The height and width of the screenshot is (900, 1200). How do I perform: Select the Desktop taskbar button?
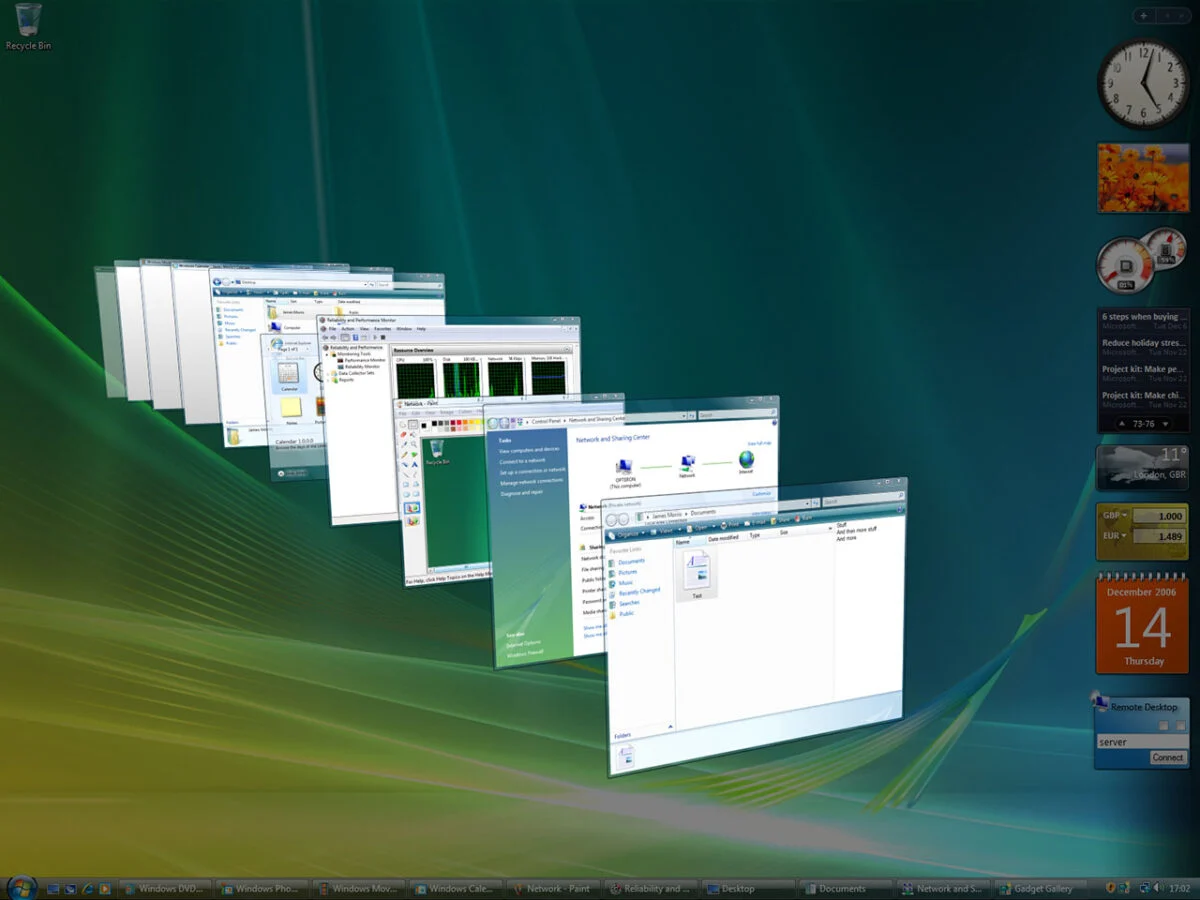(x=747, y=888)
